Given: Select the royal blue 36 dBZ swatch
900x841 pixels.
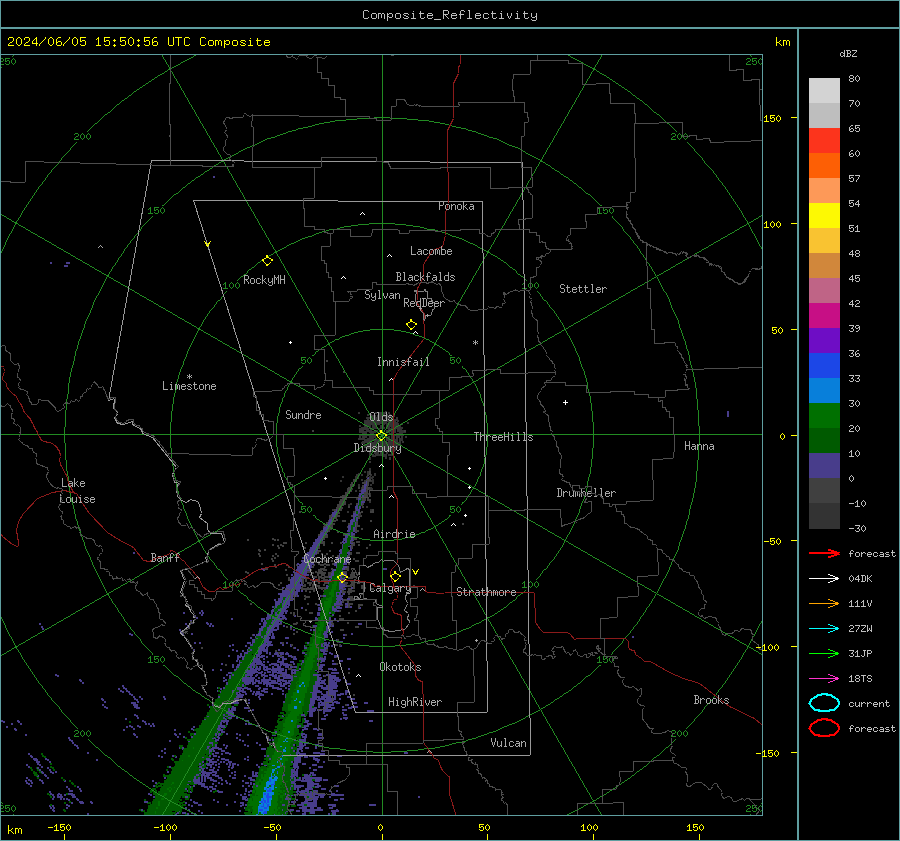Looking at the screenshot, I should (824, 365).
